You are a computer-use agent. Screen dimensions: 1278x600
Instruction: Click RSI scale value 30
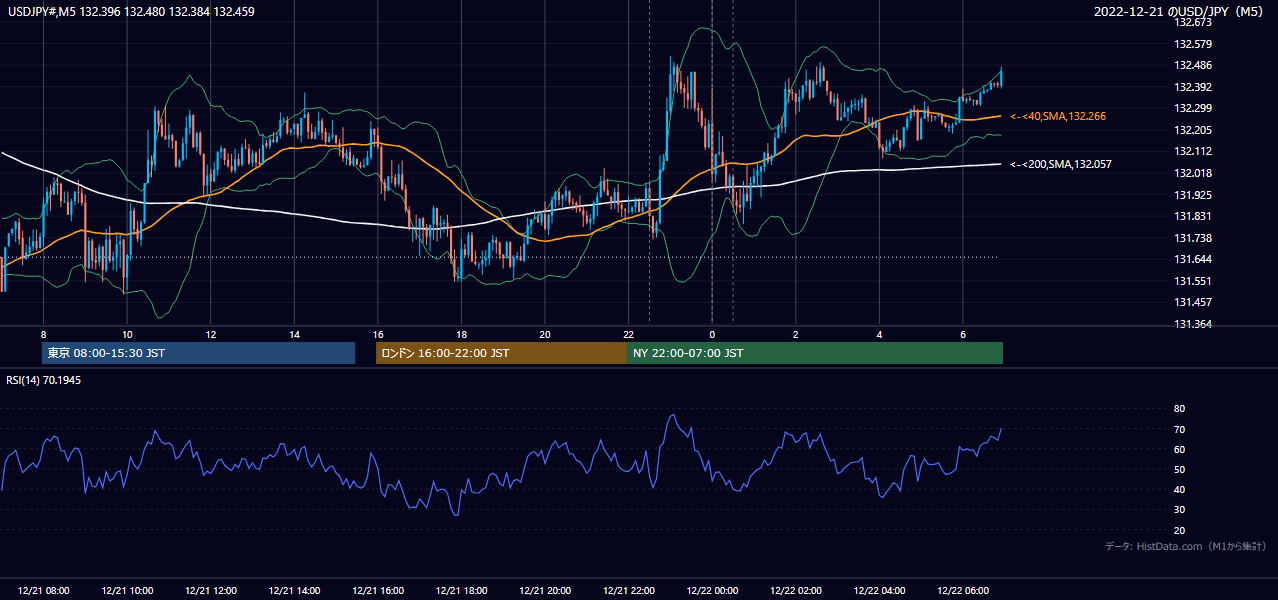[1179, 510]
